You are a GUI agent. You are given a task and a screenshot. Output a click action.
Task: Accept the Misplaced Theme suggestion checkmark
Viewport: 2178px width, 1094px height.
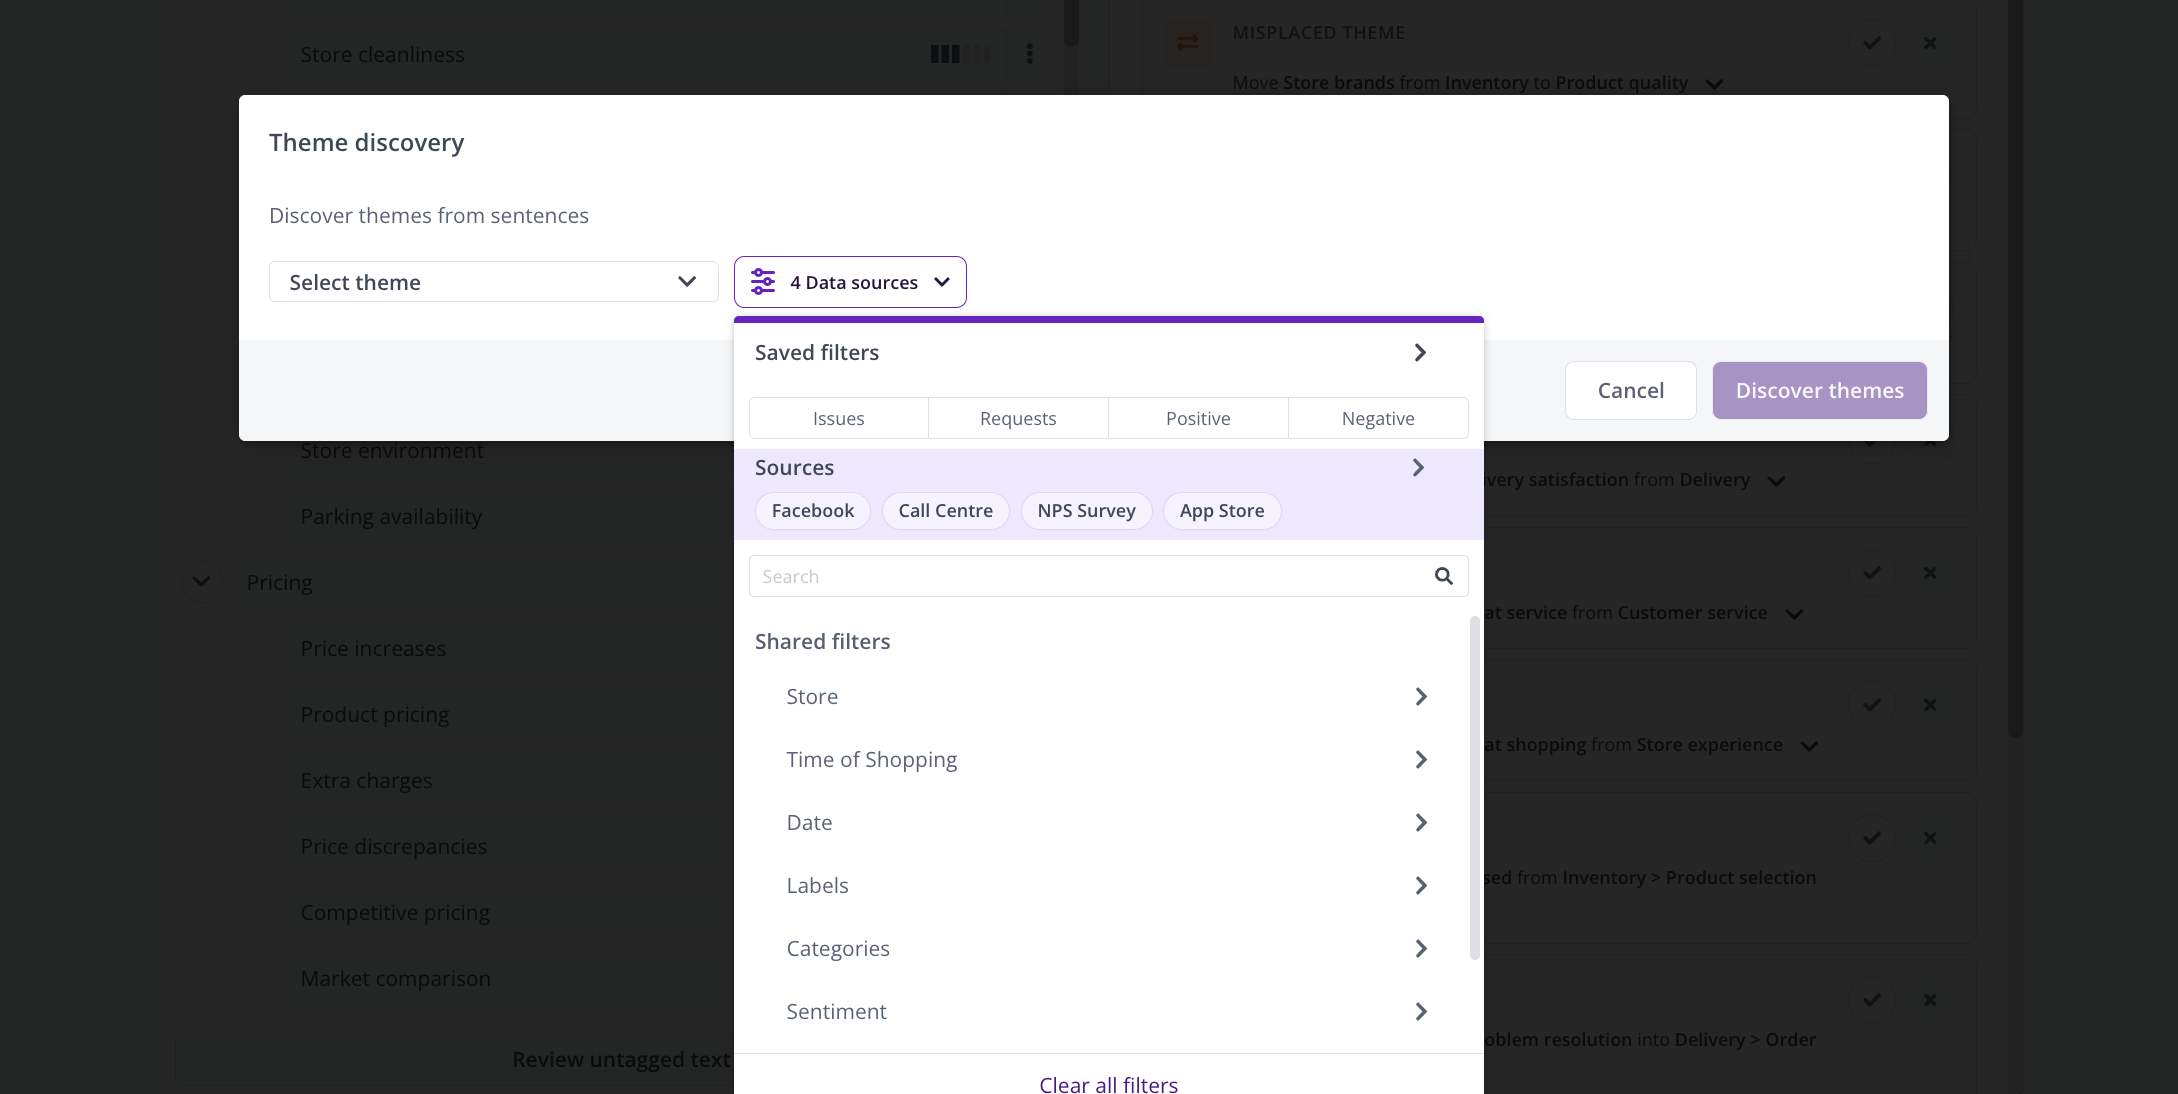pyautogui.click(x=1871, y=43)
